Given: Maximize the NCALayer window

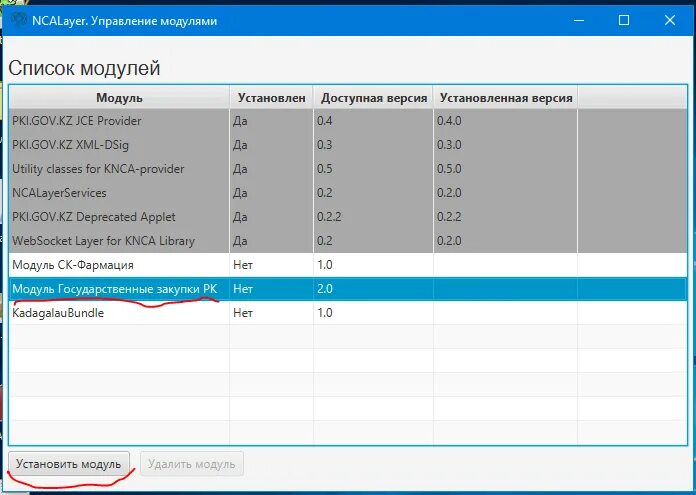Looking at the screenshot, I should 624,20.
